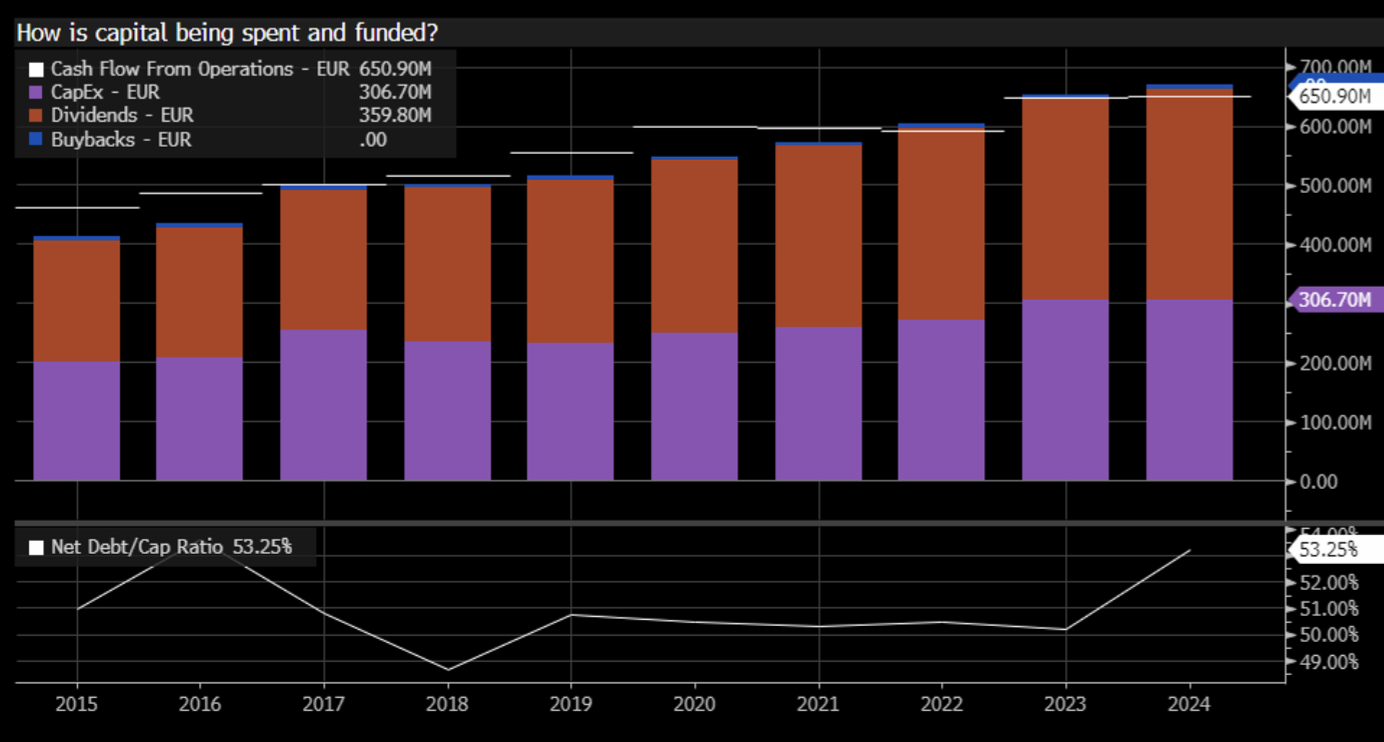Click the chart title 'How is capital being spent and funded?'

227,32
